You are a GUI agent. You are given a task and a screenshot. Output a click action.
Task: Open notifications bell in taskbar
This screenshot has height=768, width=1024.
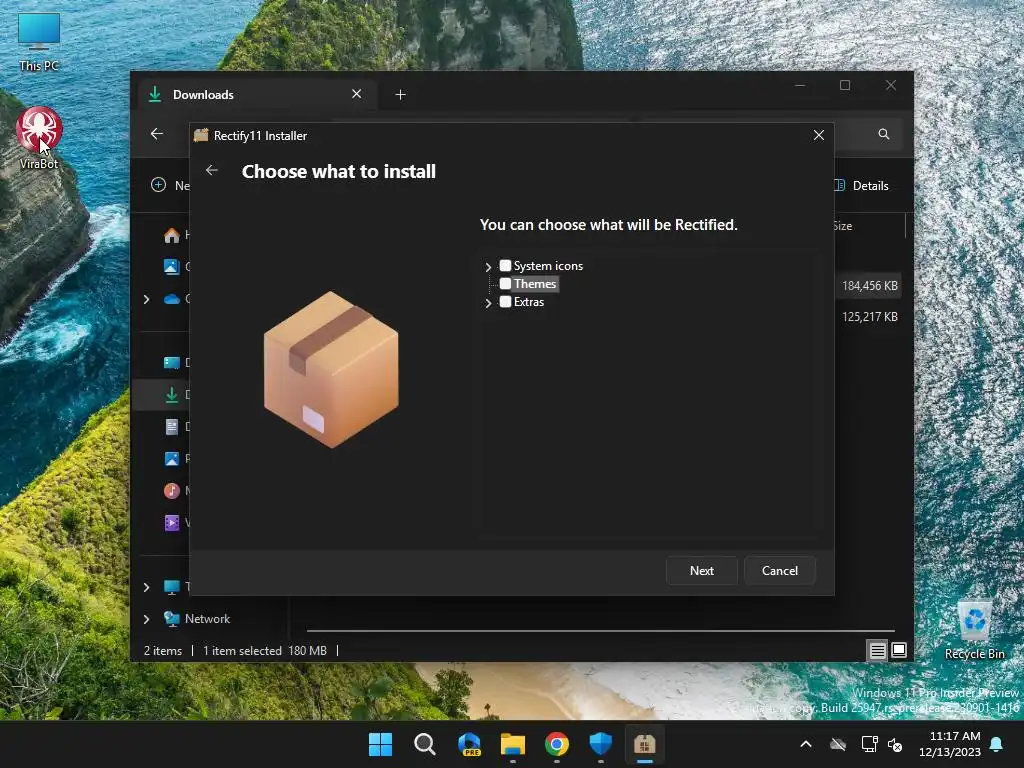pyautogui.click(x=997, y=744)
